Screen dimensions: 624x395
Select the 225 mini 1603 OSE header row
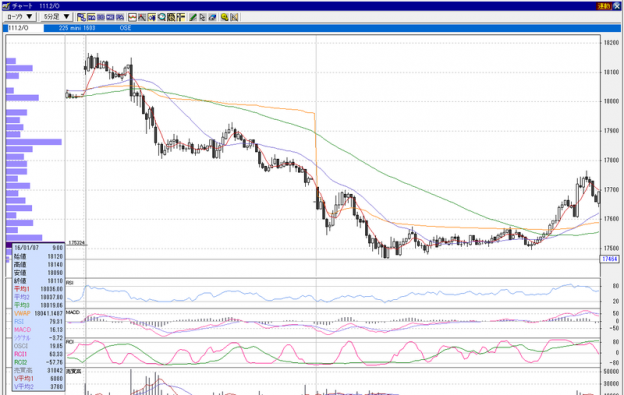tap(332, 28)
